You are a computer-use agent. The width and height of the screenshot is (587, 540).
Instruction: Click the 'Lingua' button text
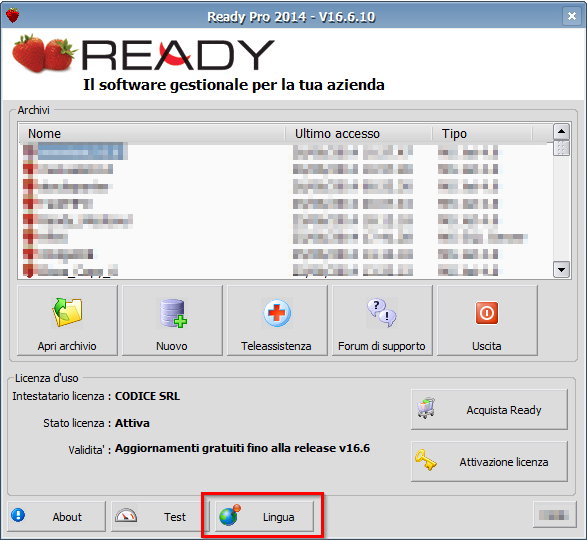(279, 517)
